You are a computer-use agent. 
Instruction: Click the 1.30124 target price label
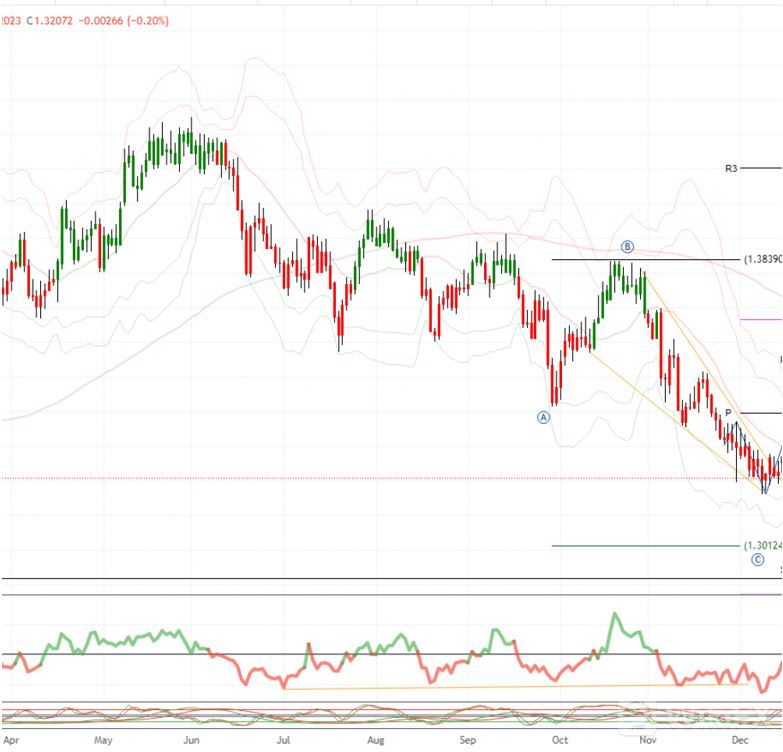(763, 545)
